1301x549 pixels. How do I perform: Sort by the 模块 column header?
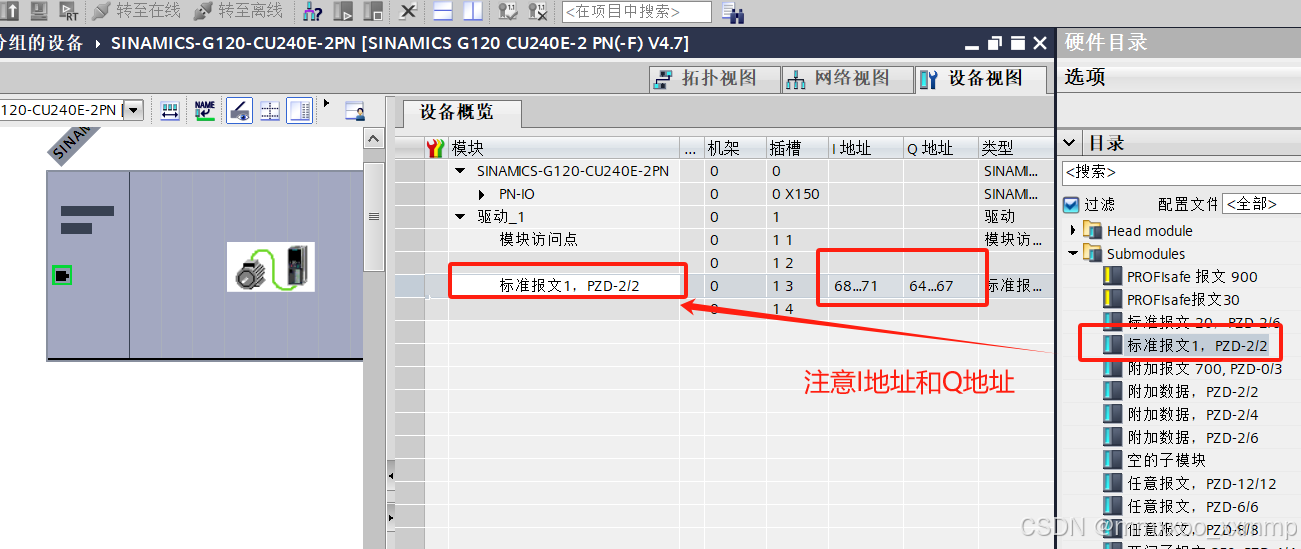564,148
